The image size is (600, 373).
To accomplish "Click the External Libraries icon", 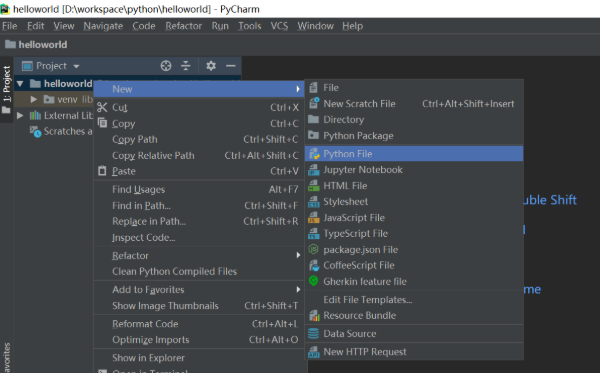I will [x=36, y=115].
